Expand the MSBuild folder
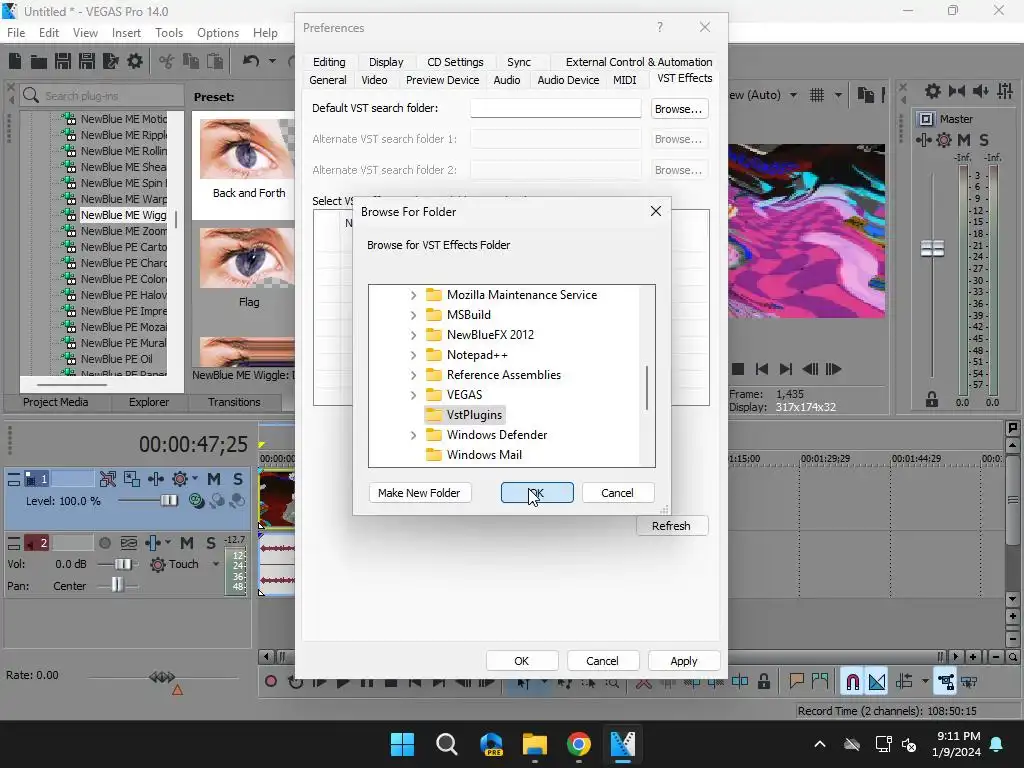The height and width of the screenshot is (768, 1024). point(413,315)
